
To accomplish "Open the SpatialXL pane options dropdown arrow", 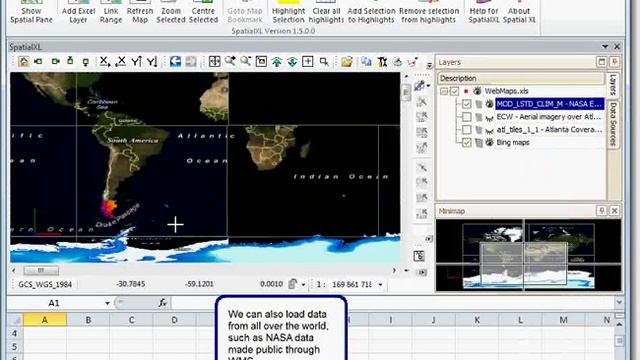I will point(605,47).
